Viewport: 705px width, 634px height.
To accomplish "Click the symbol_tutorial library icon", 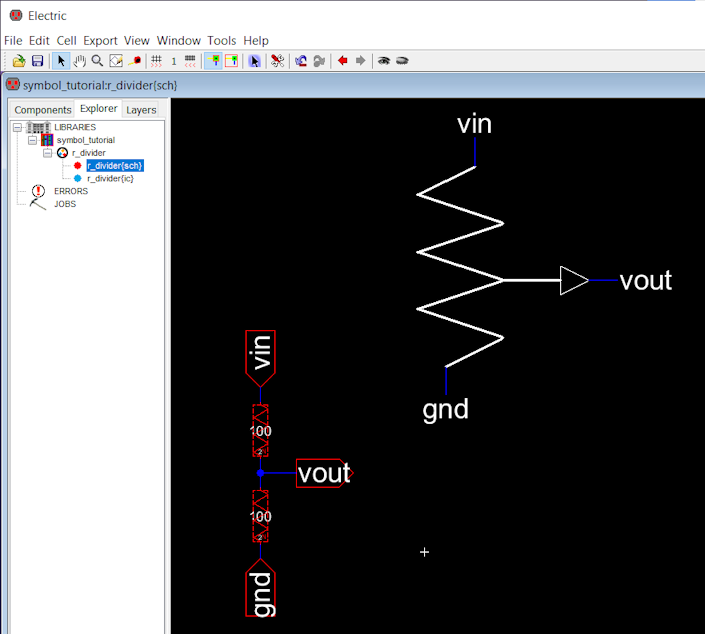I will click(x=47, y=140).
